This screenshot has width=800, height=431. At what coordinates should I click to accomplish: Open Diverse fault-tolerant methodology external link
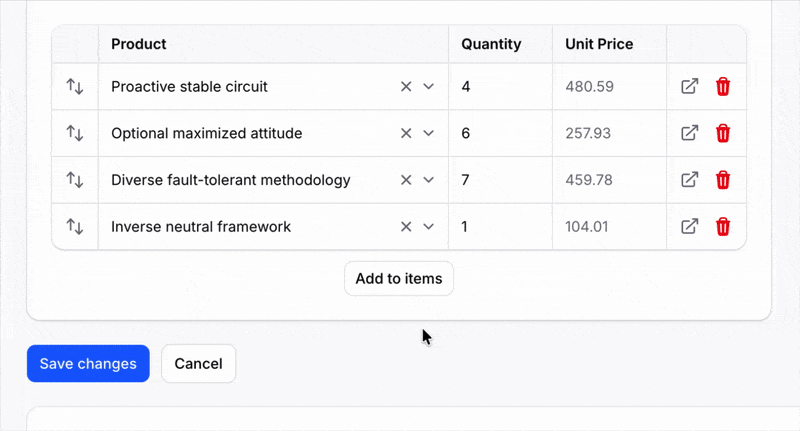coord(689,180)
